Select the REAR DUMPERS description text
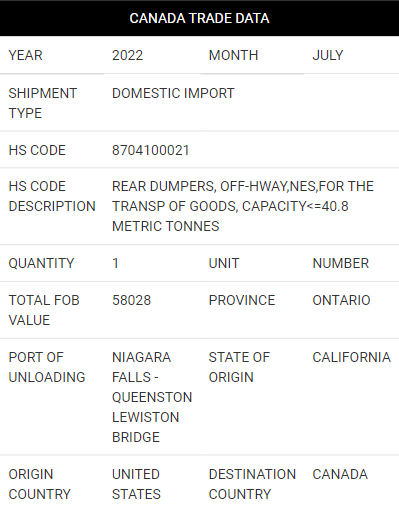Screen dimensions: 399x510 (x=243, y=206)
